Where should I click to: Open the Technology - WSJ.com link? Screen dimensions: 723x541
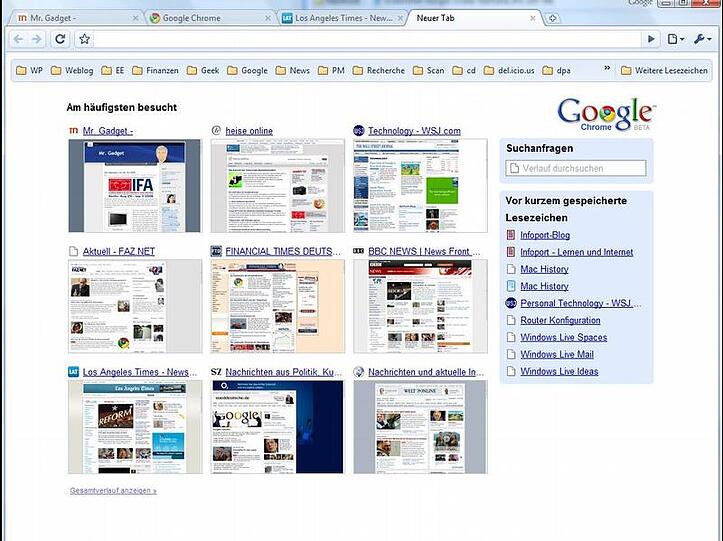pyautogui.click(x=414, y=131)
